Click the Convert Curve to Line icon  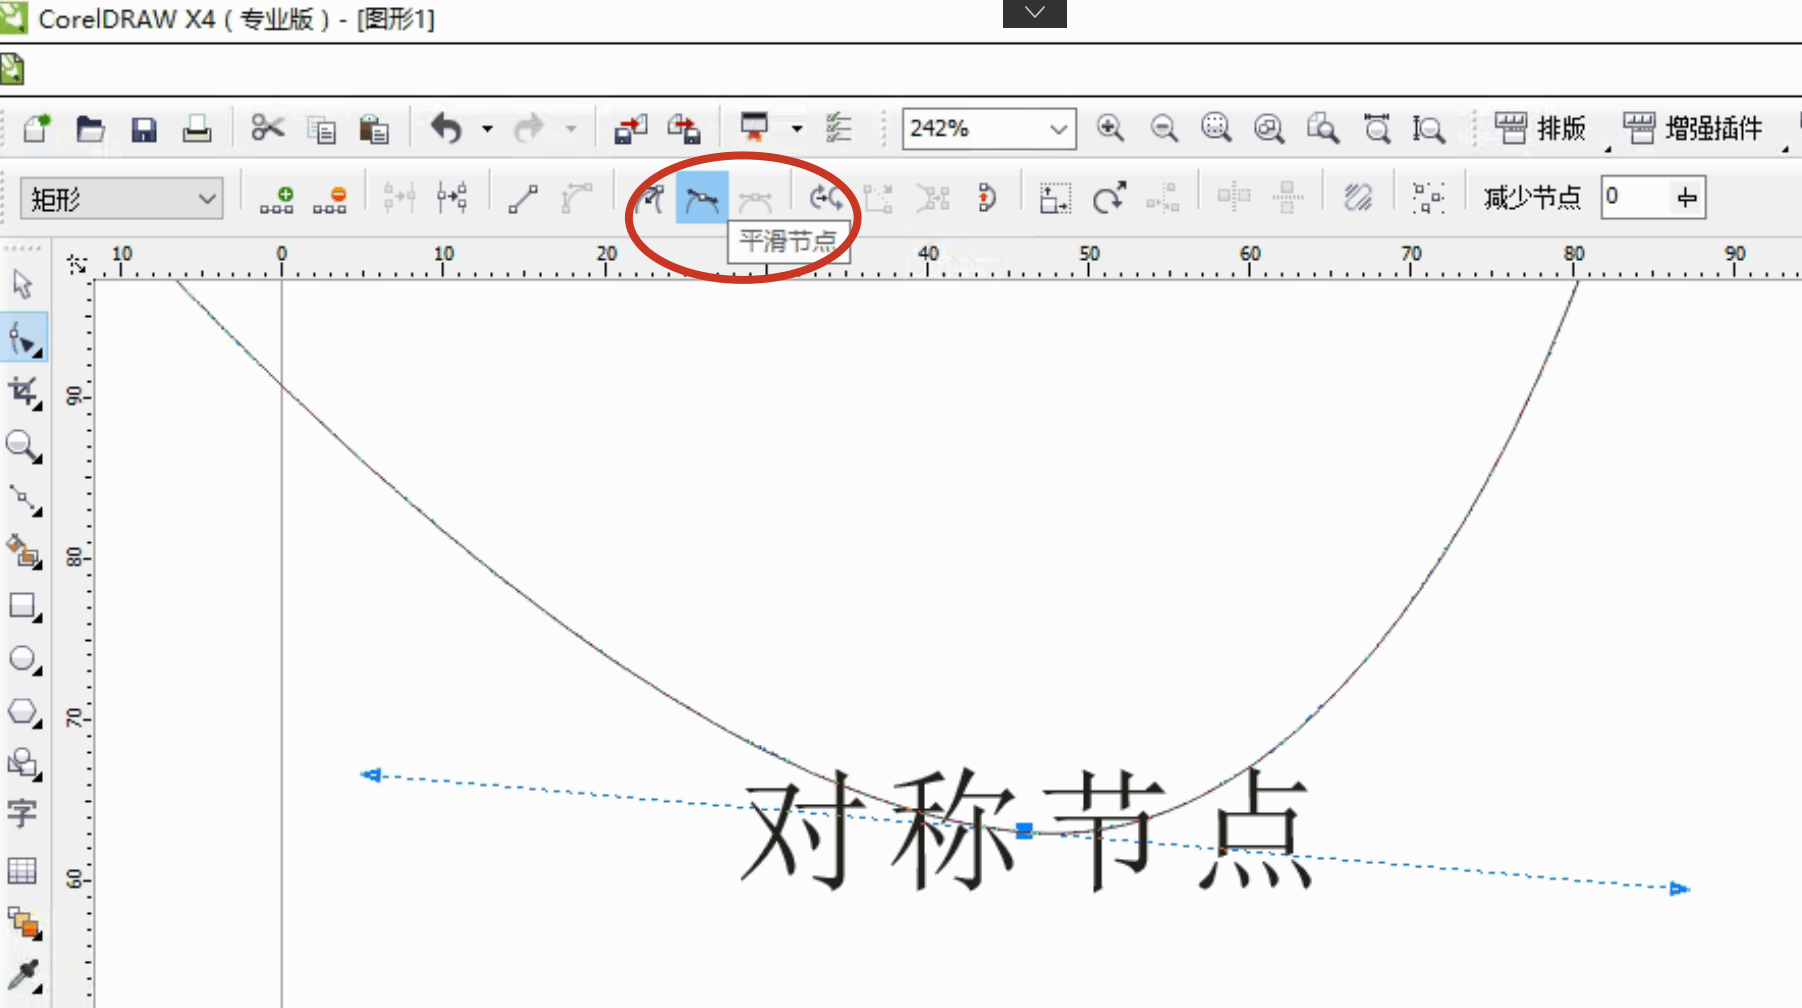522,199
